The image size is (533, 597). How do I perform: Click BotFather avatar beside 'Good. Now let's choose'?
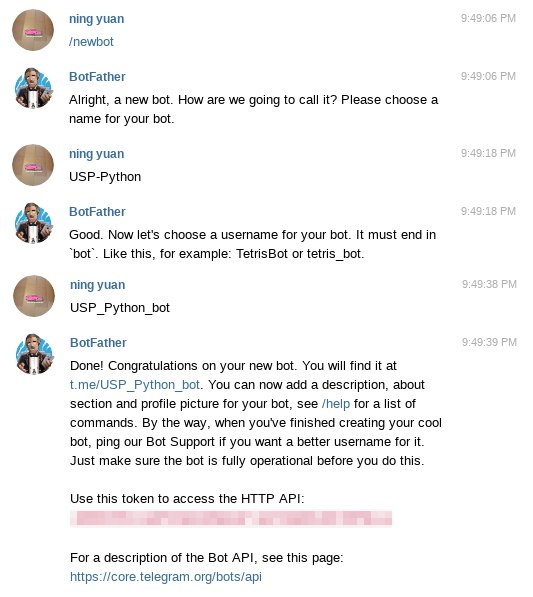tap(33, 223)
